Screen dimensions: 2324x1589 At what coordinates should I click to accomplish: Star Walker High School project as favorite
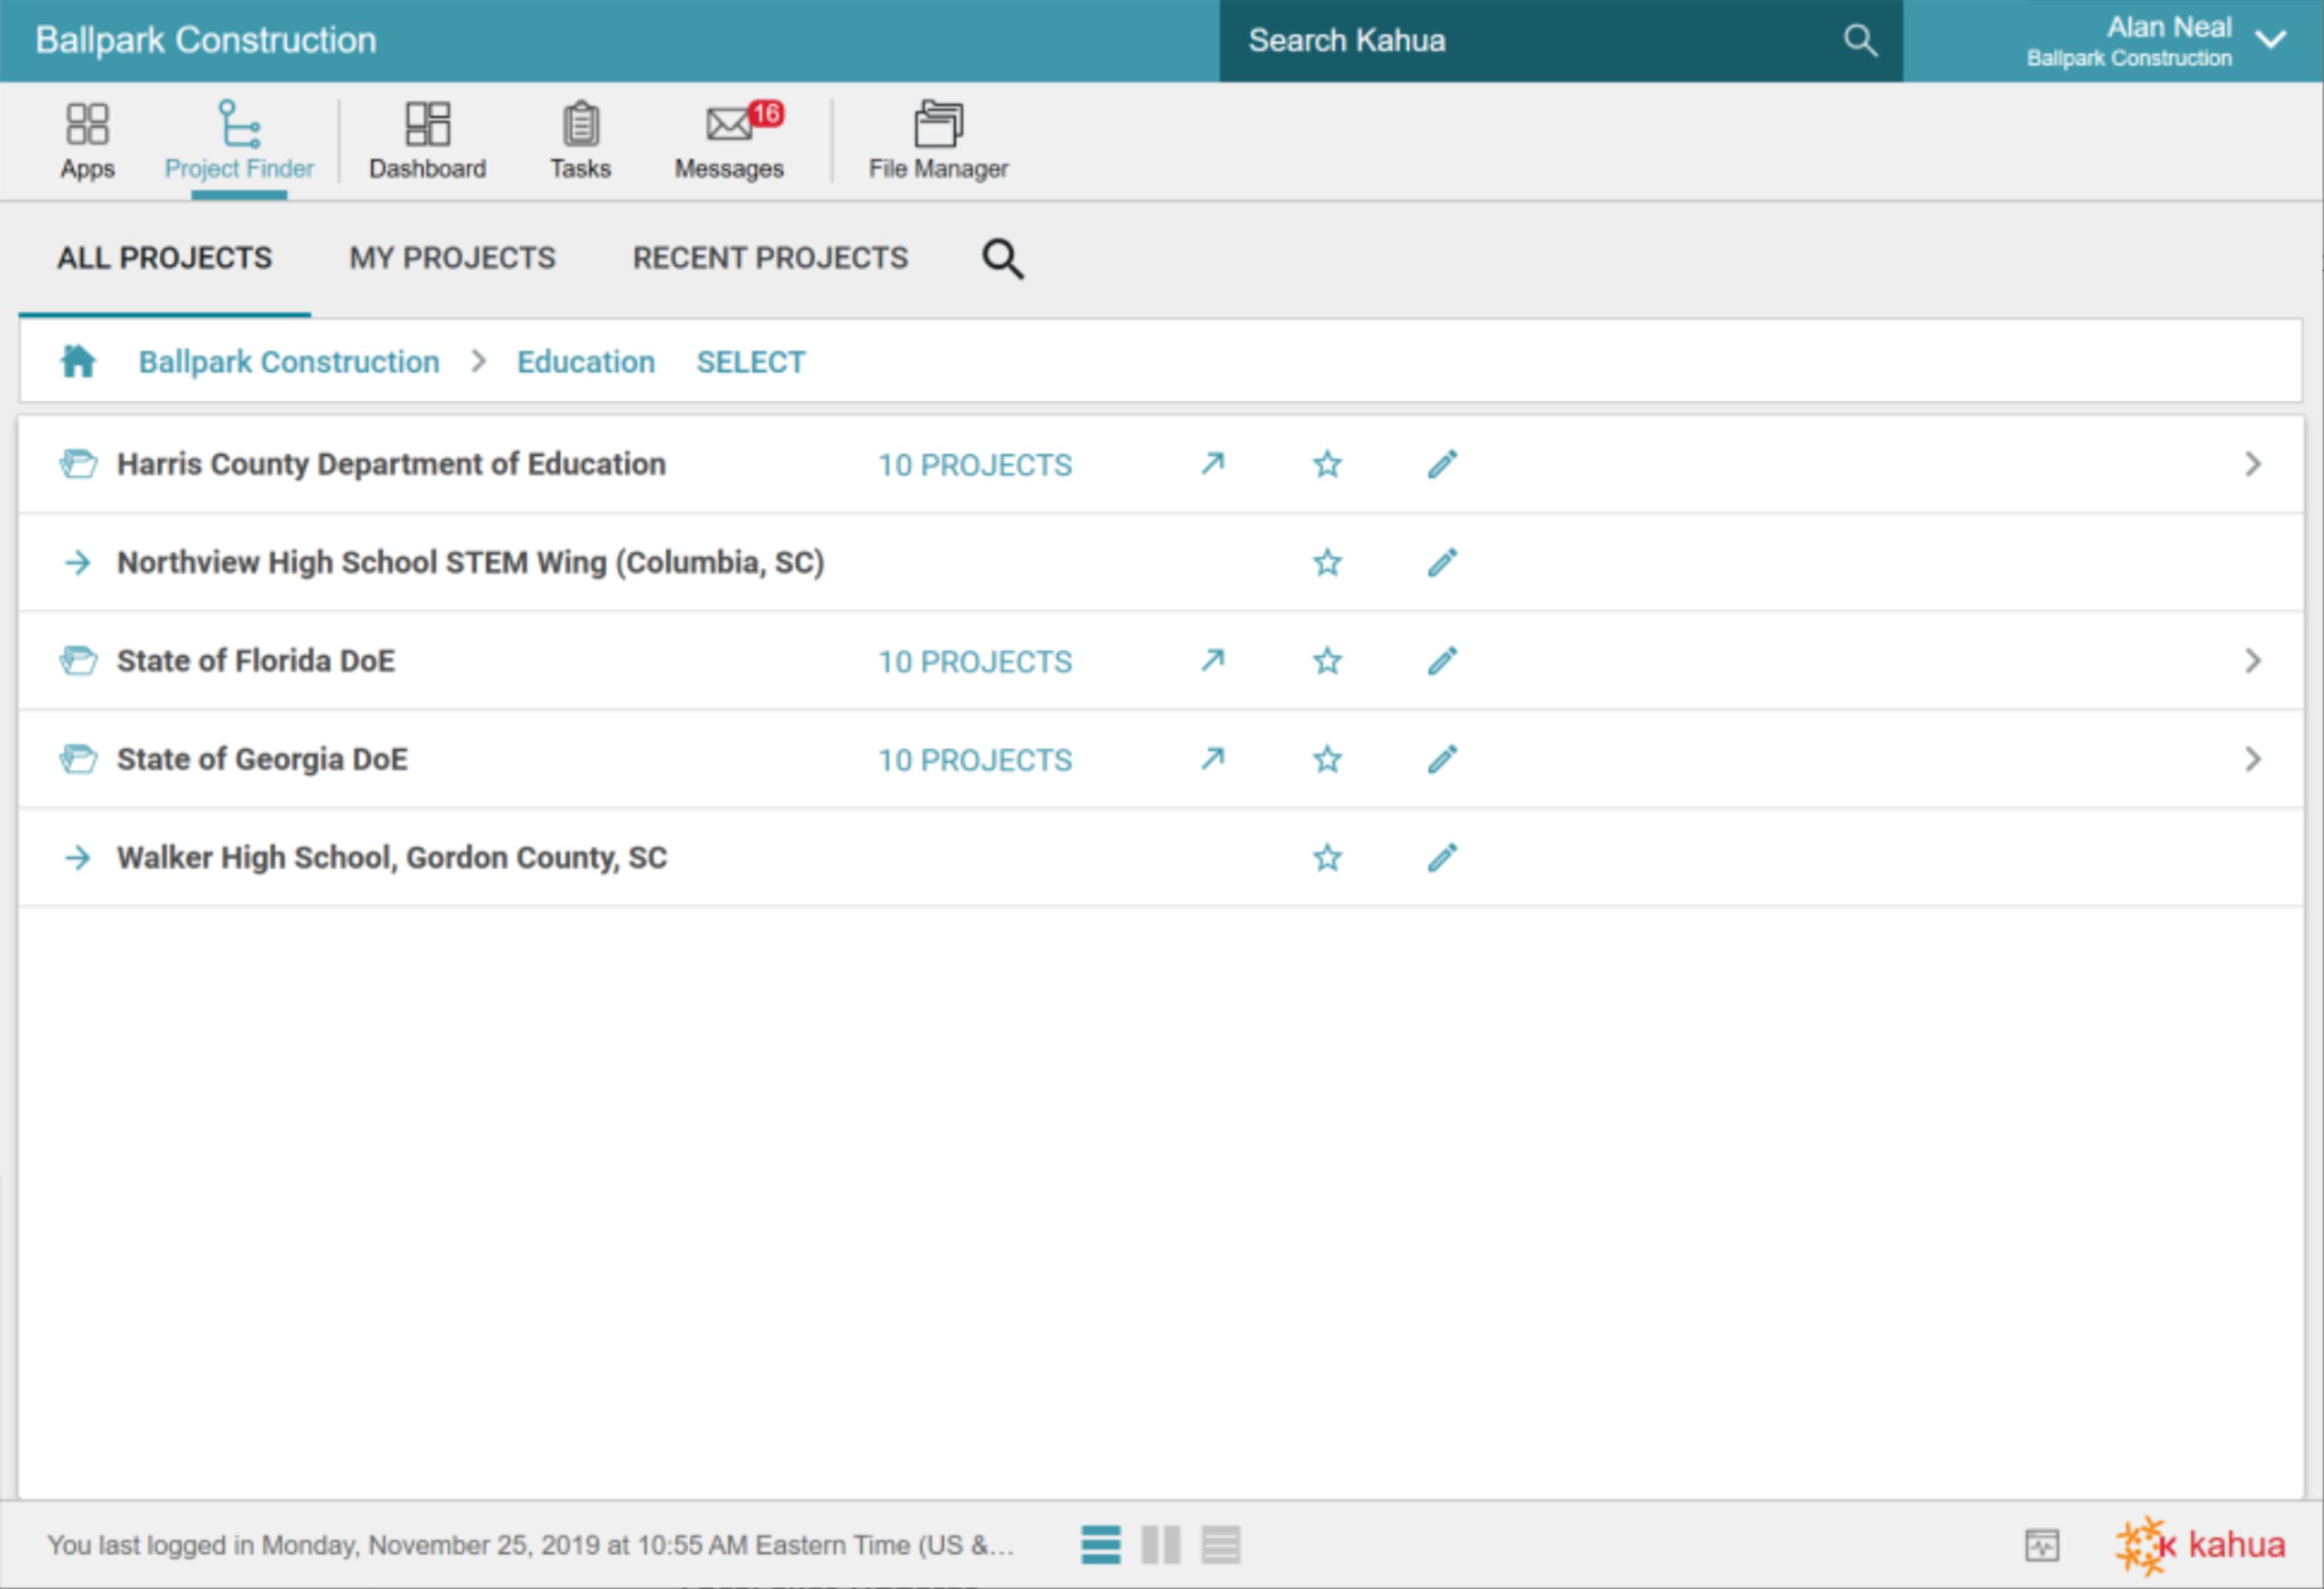1327,858
